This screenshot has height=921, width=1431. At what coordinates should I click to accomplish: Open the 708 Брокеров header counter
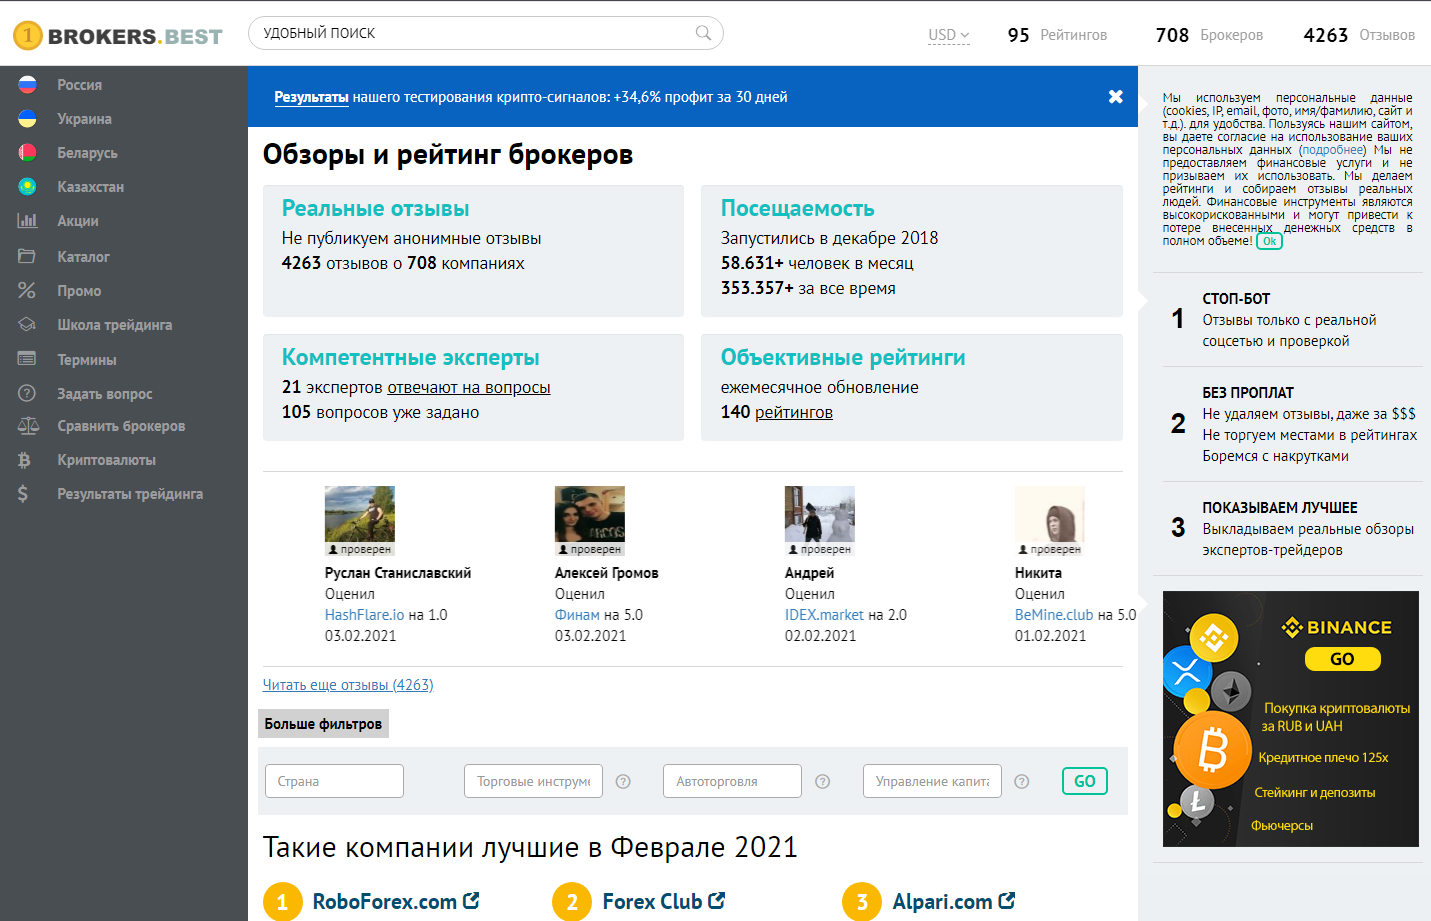(1209, 35)
